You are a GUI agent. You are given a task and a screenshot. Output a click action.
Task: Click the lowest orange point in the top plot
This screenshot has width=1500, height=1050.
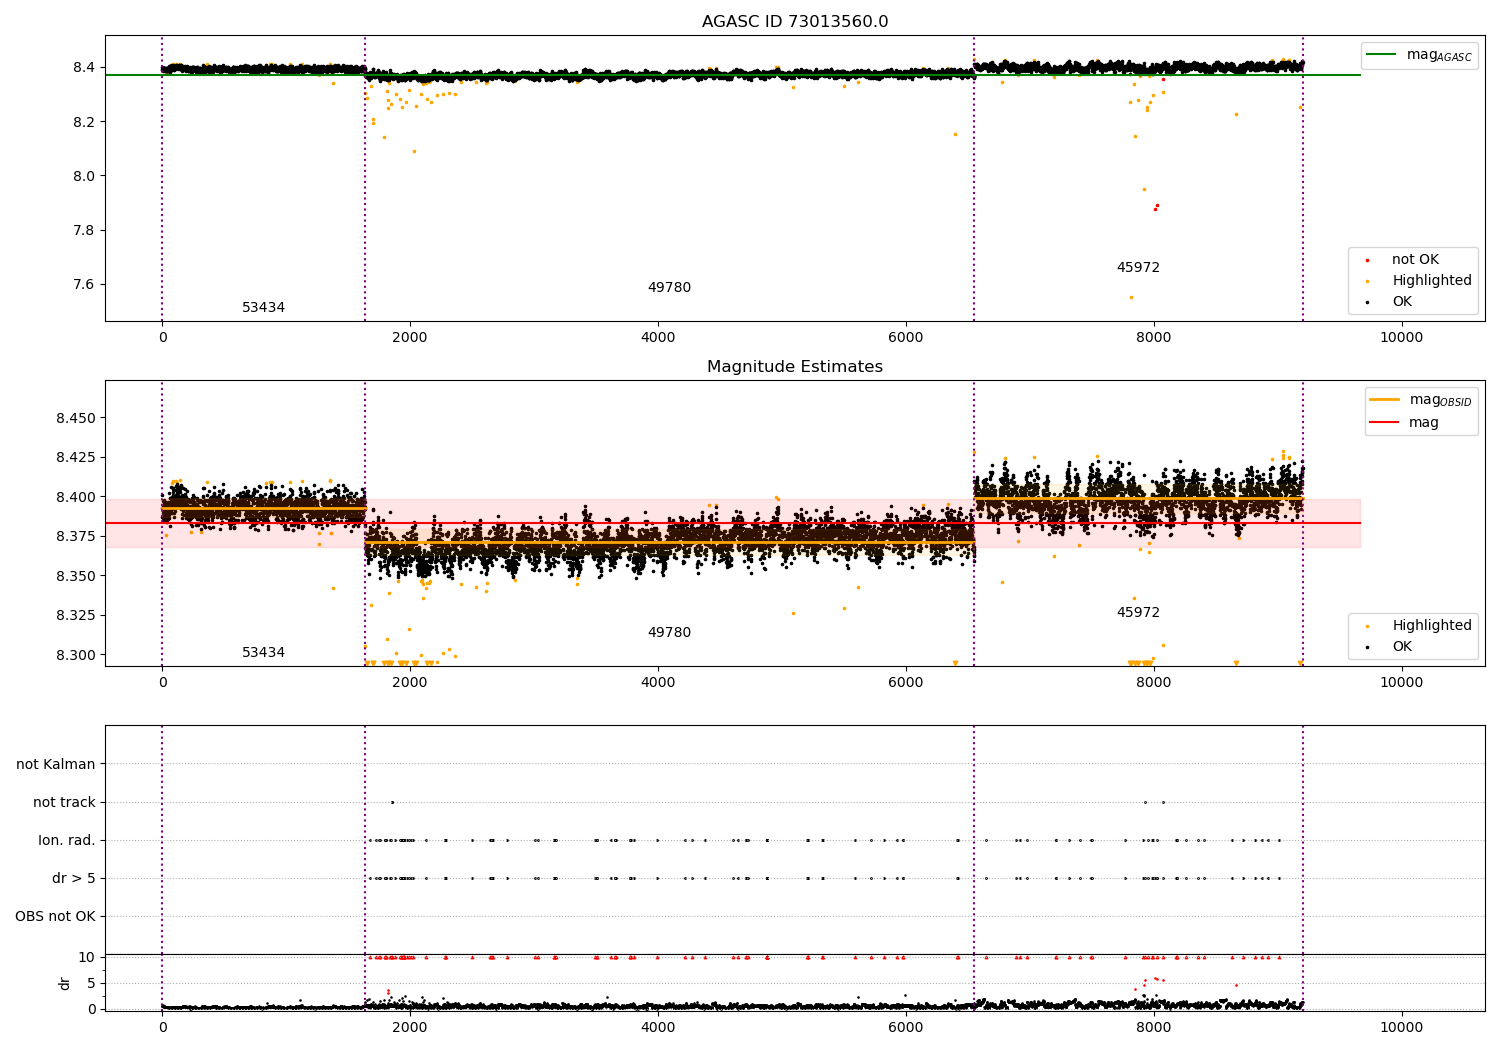tap(1131, 297)
